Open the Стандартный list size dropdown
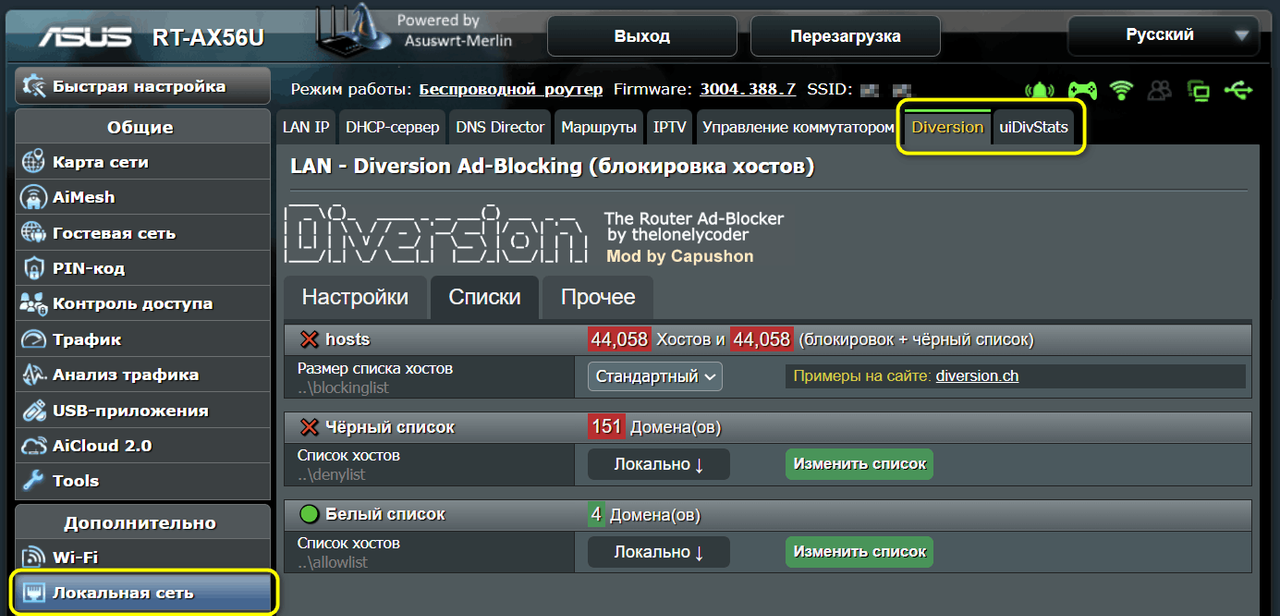Viewport: 1280px width, 616px height. pos(655,377)
